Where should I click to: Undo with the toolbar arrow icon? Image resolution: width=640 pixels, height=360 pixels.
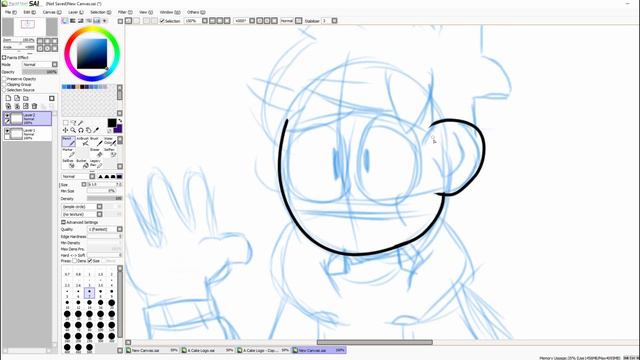coord(129,20)
